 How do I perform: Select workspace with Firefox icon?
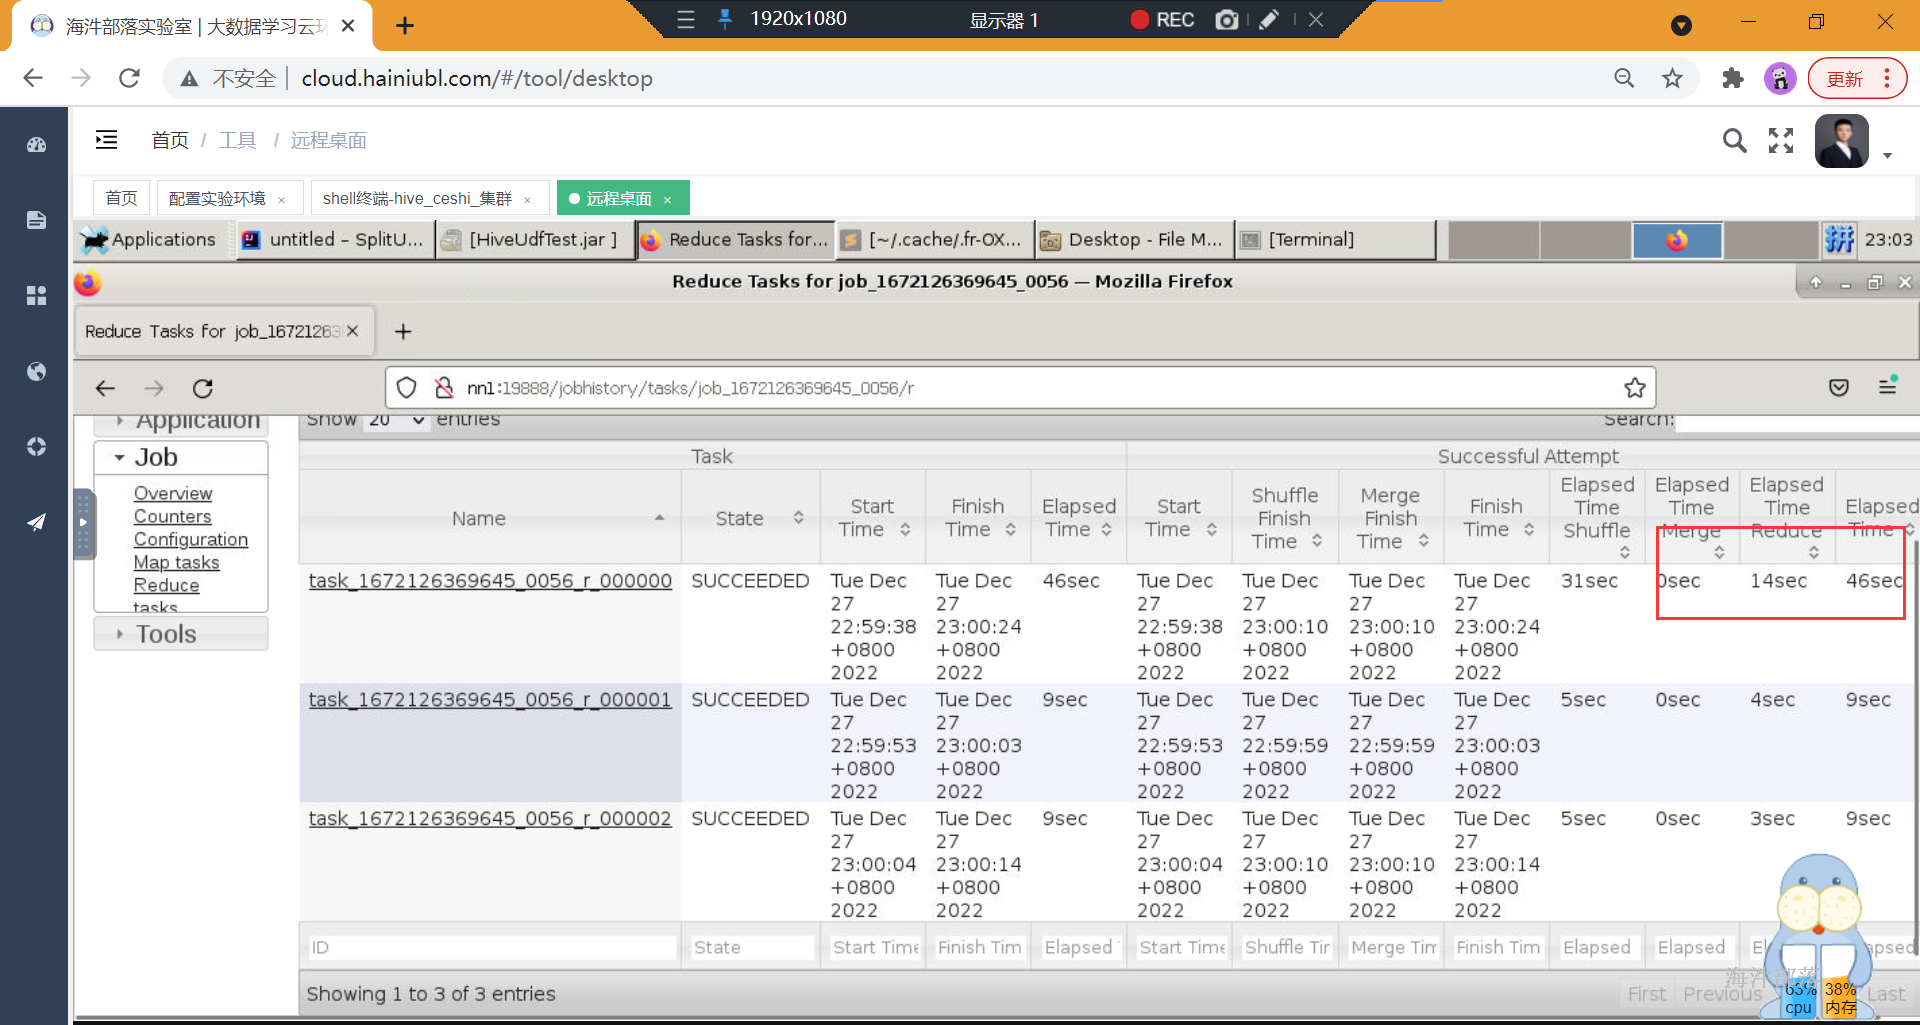pos(1677,240)
